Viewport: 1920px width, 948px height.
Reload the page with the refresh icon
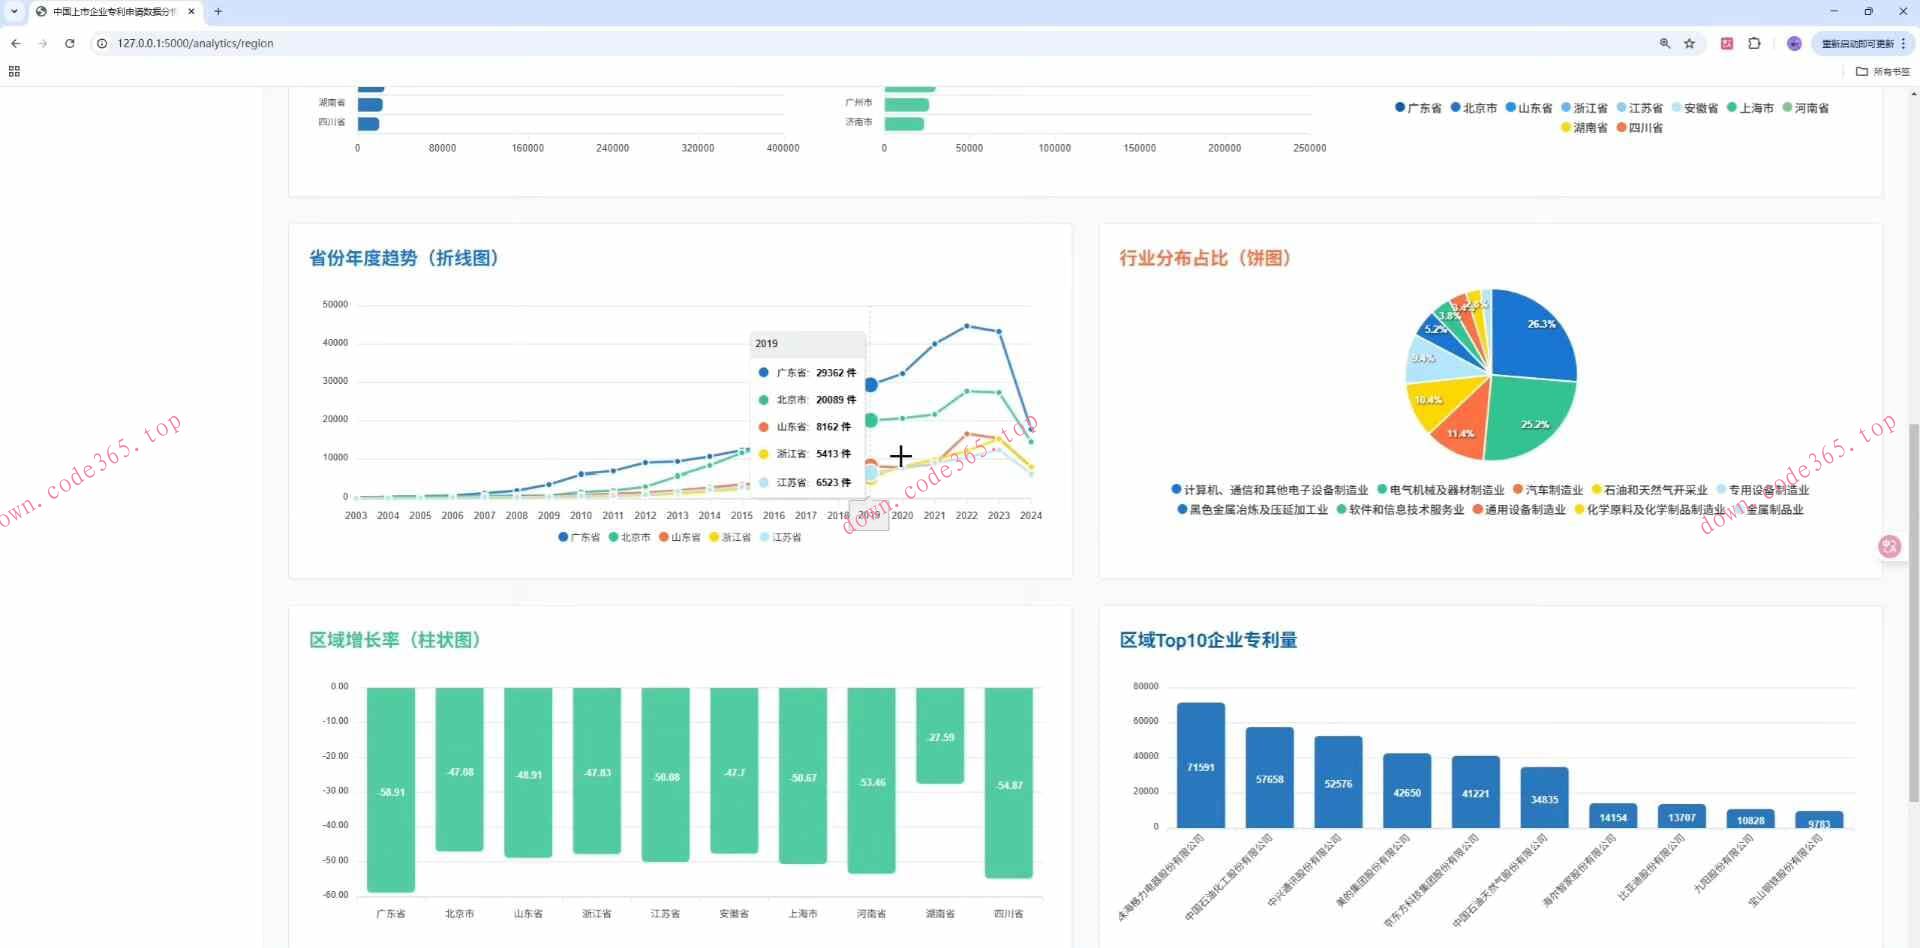(69, 43)
